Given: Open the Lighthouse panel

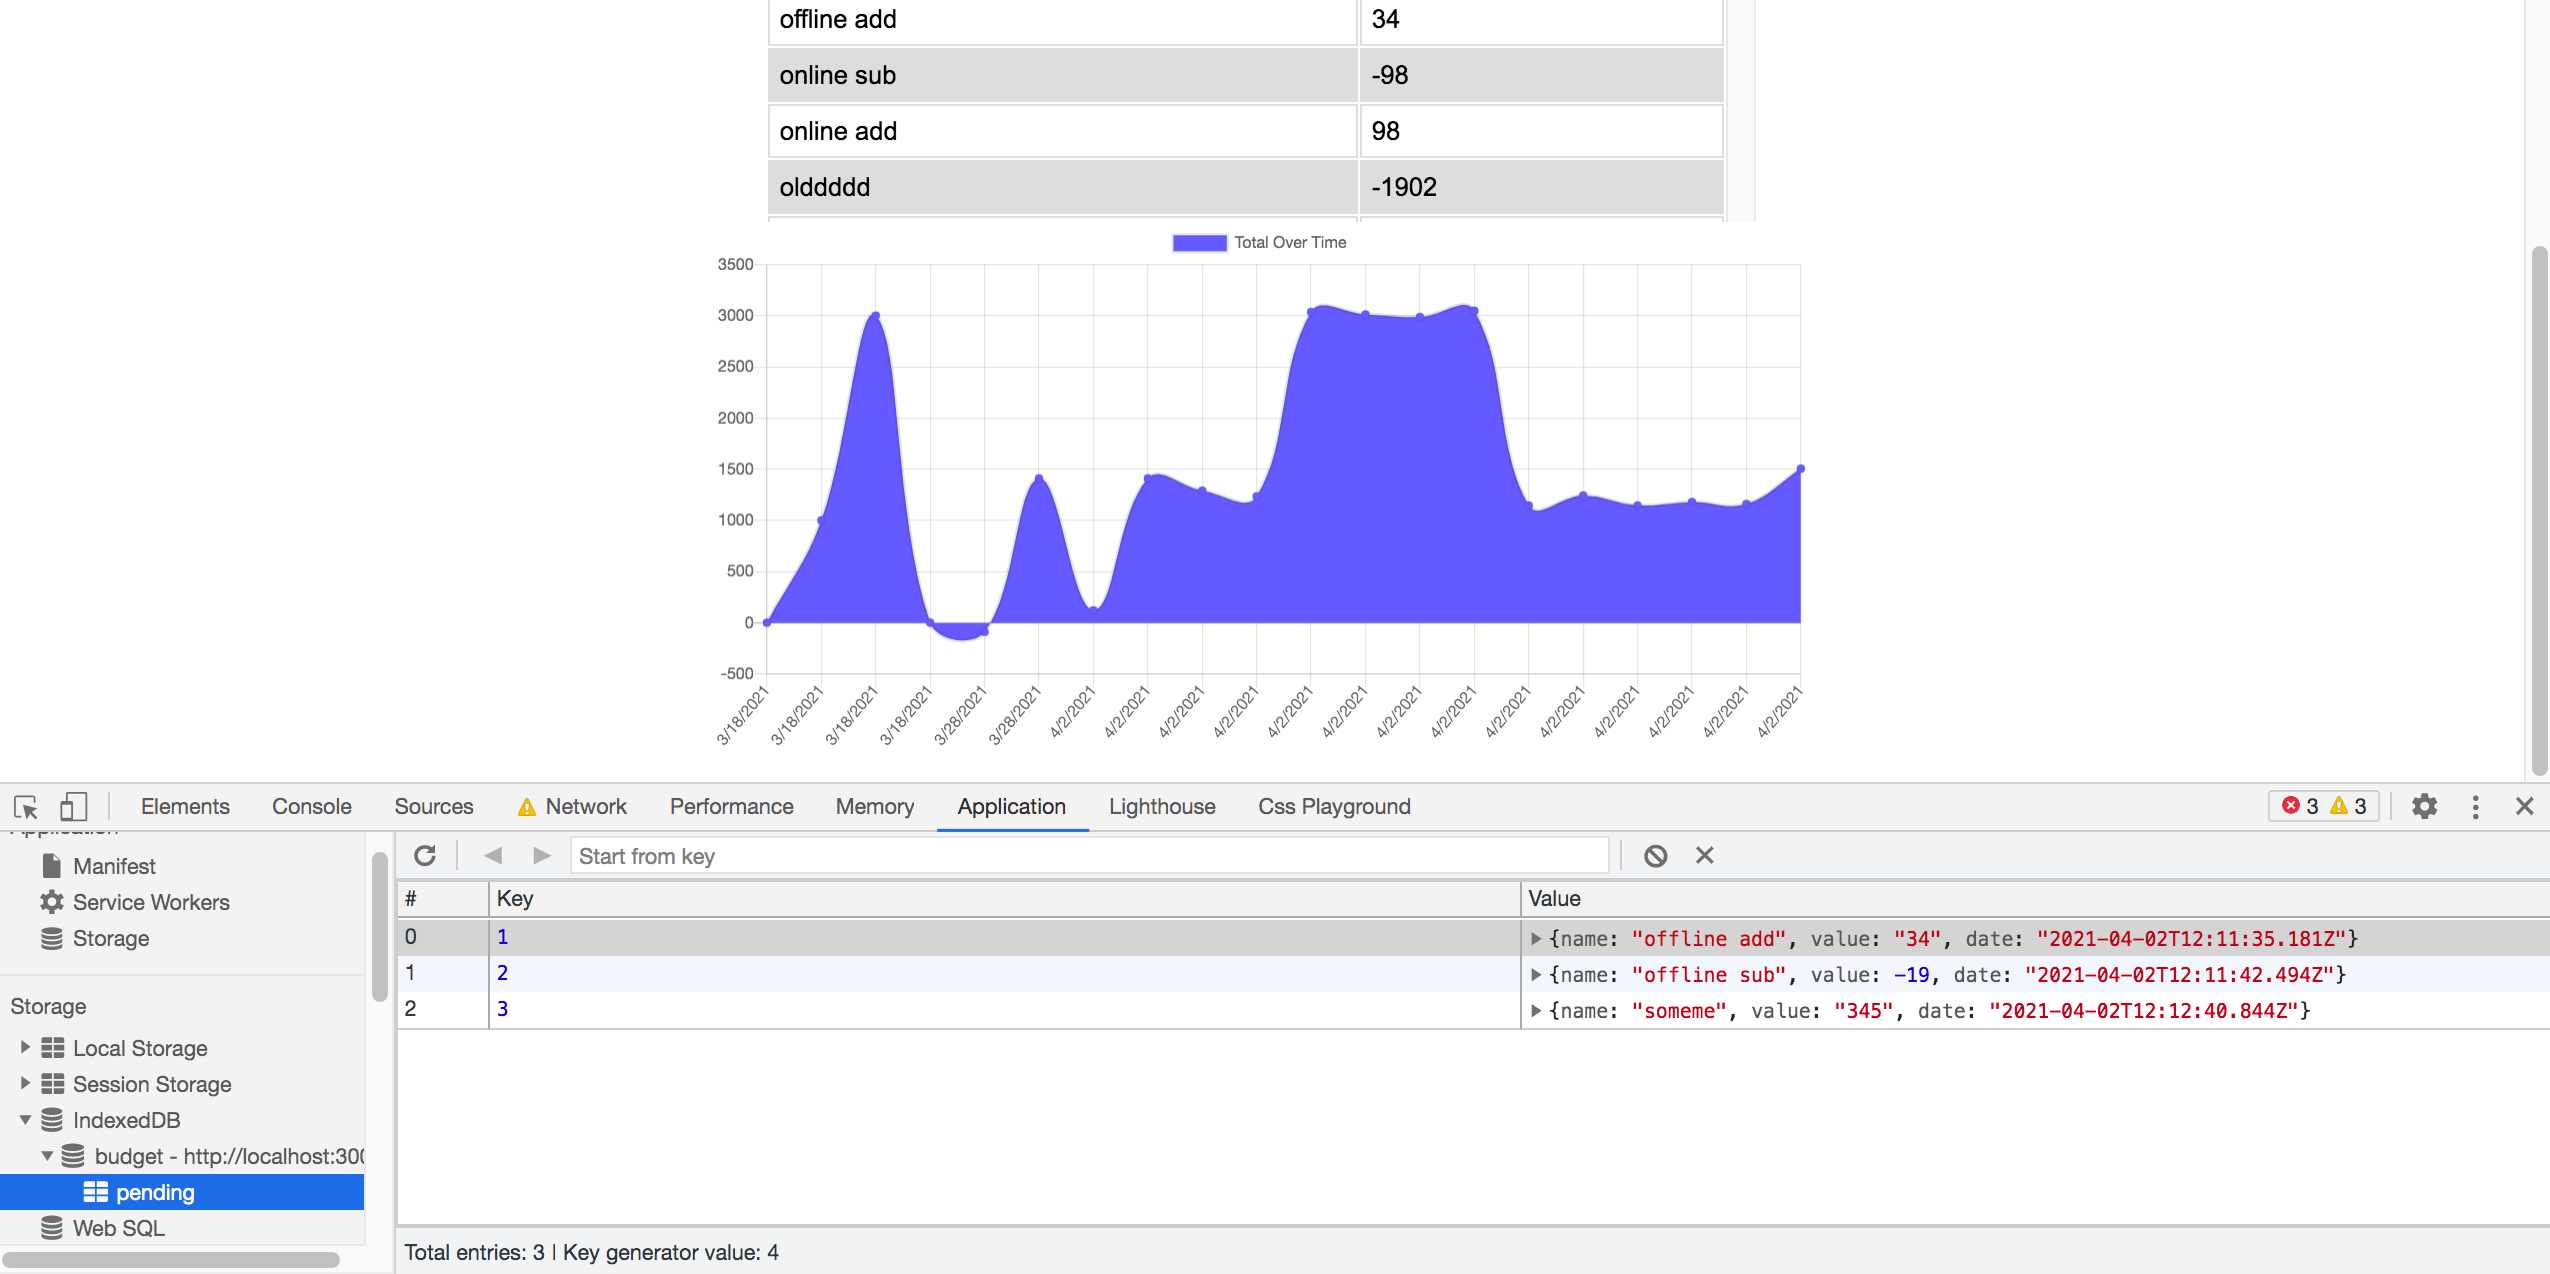Looking at the screenshot, I should pyautogui.click(x=1161, y=806).
